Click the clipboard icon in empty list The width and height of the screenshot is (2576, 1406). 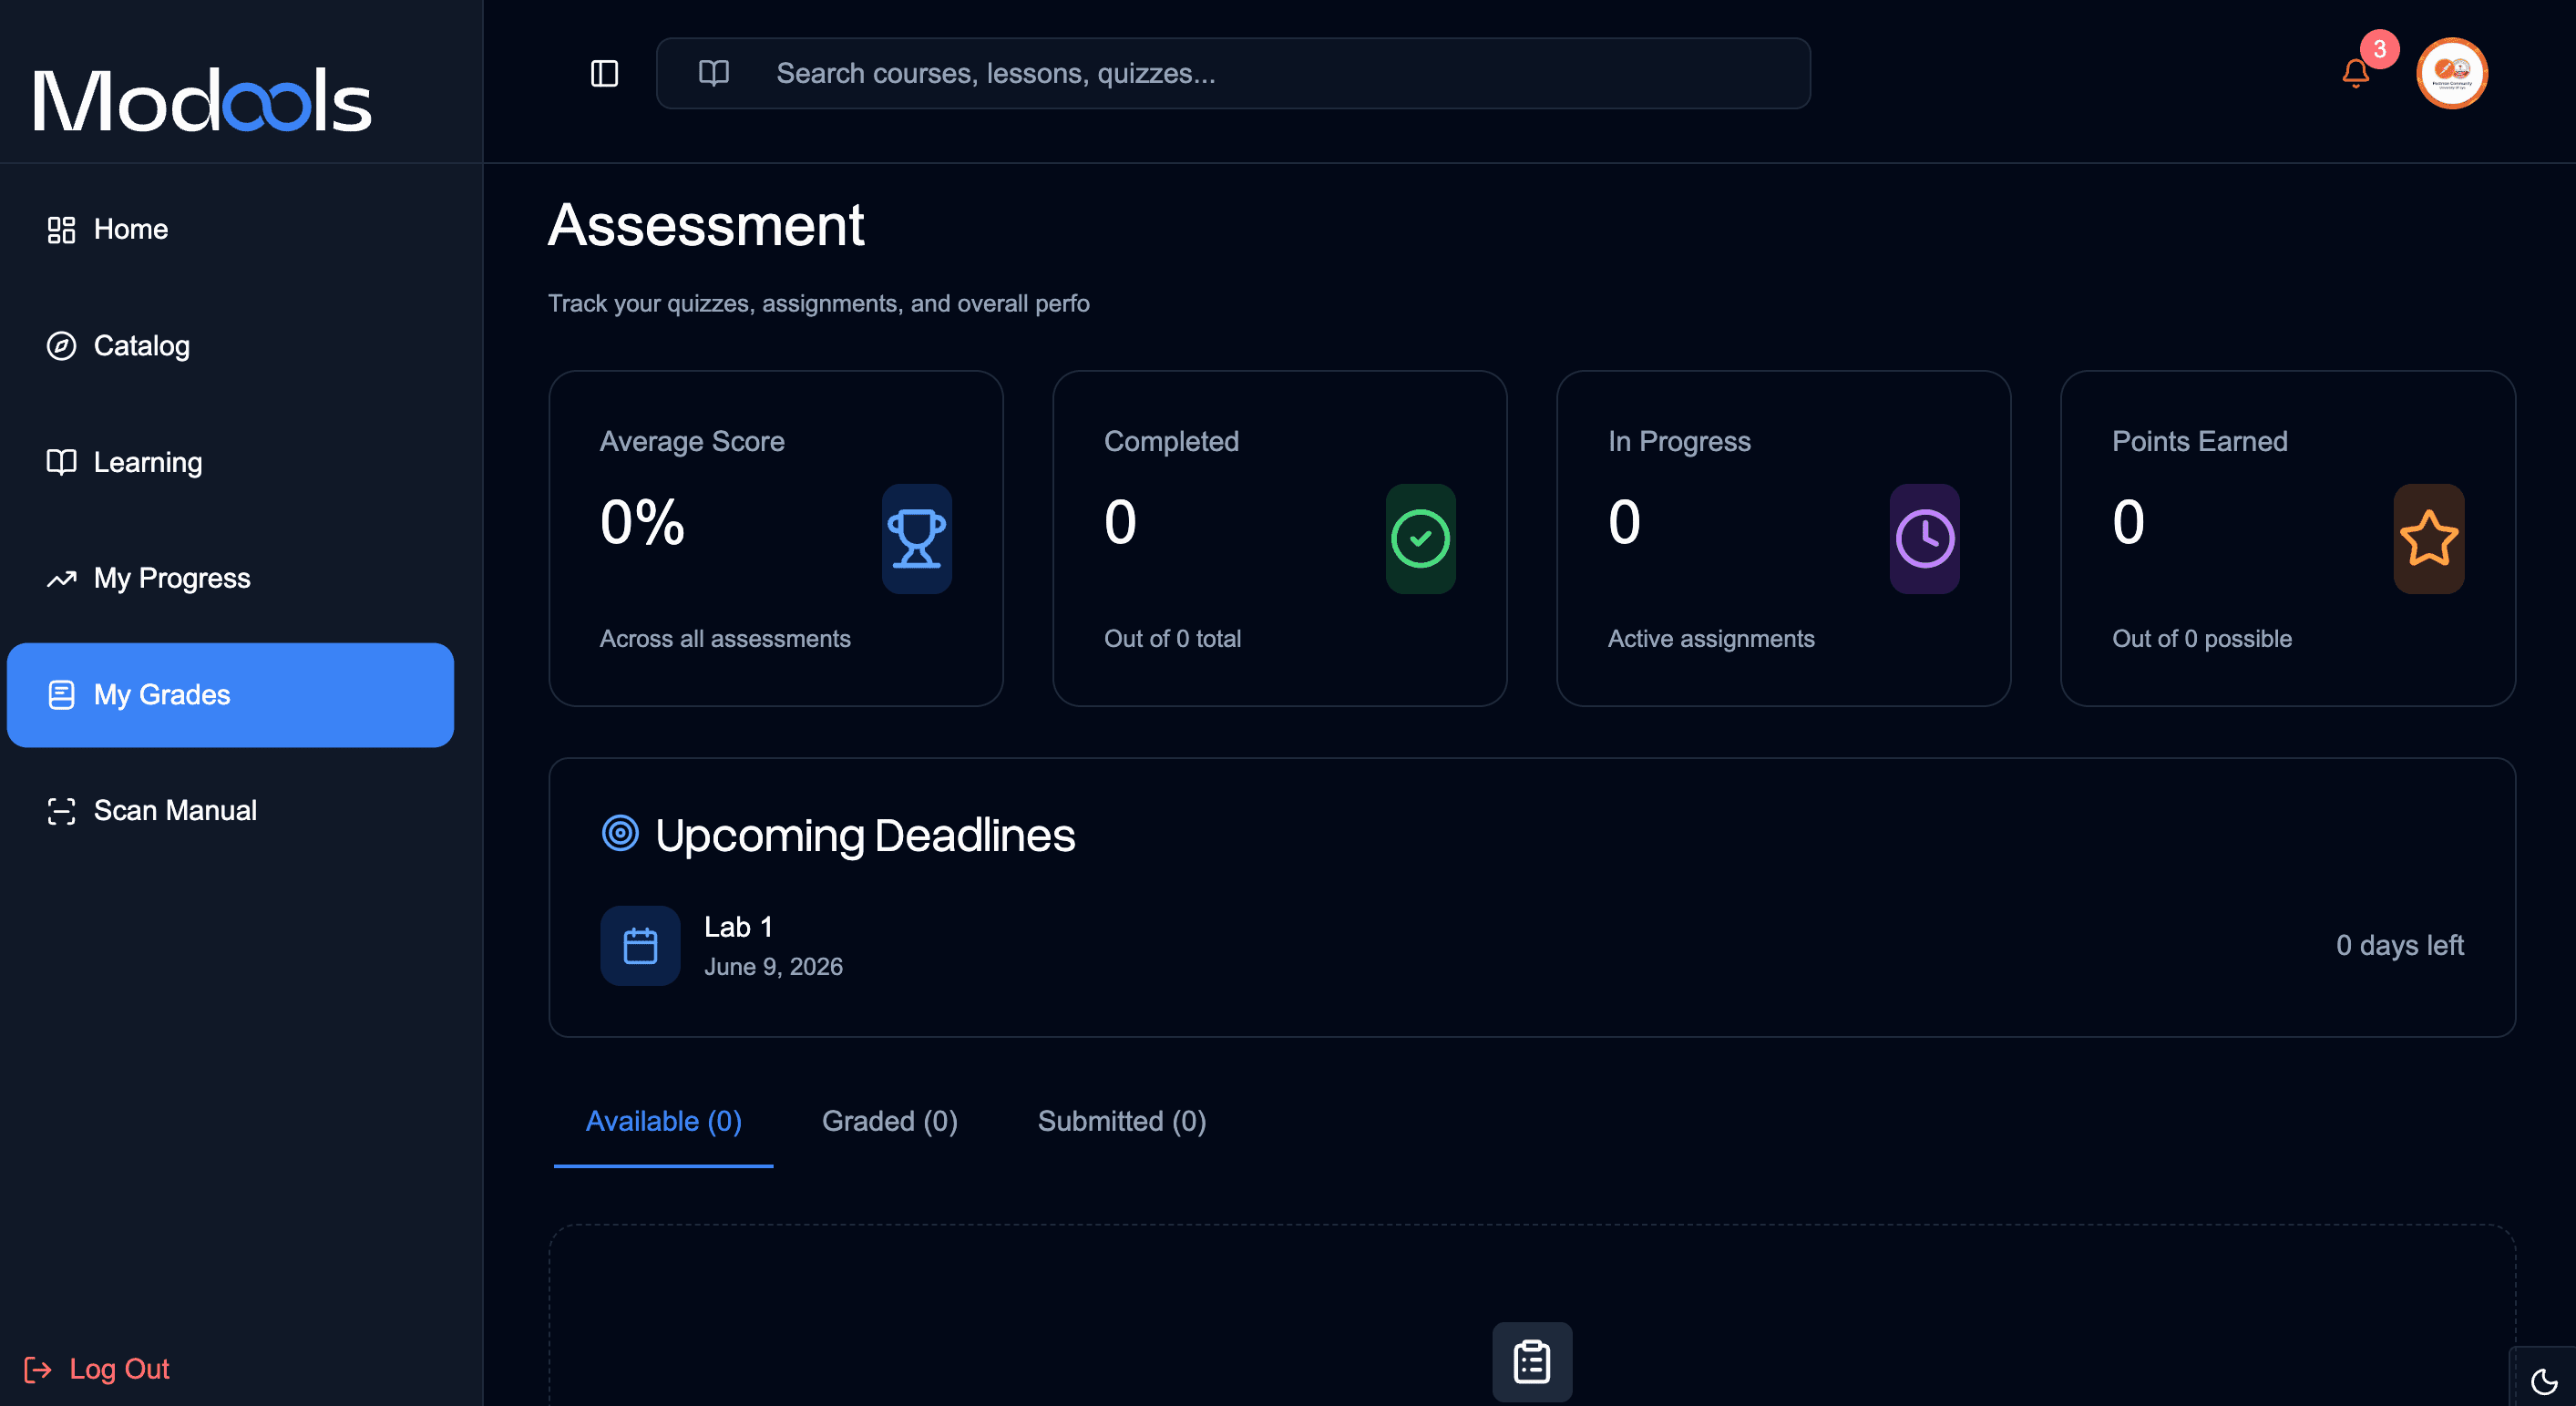click(1532, 1362)
